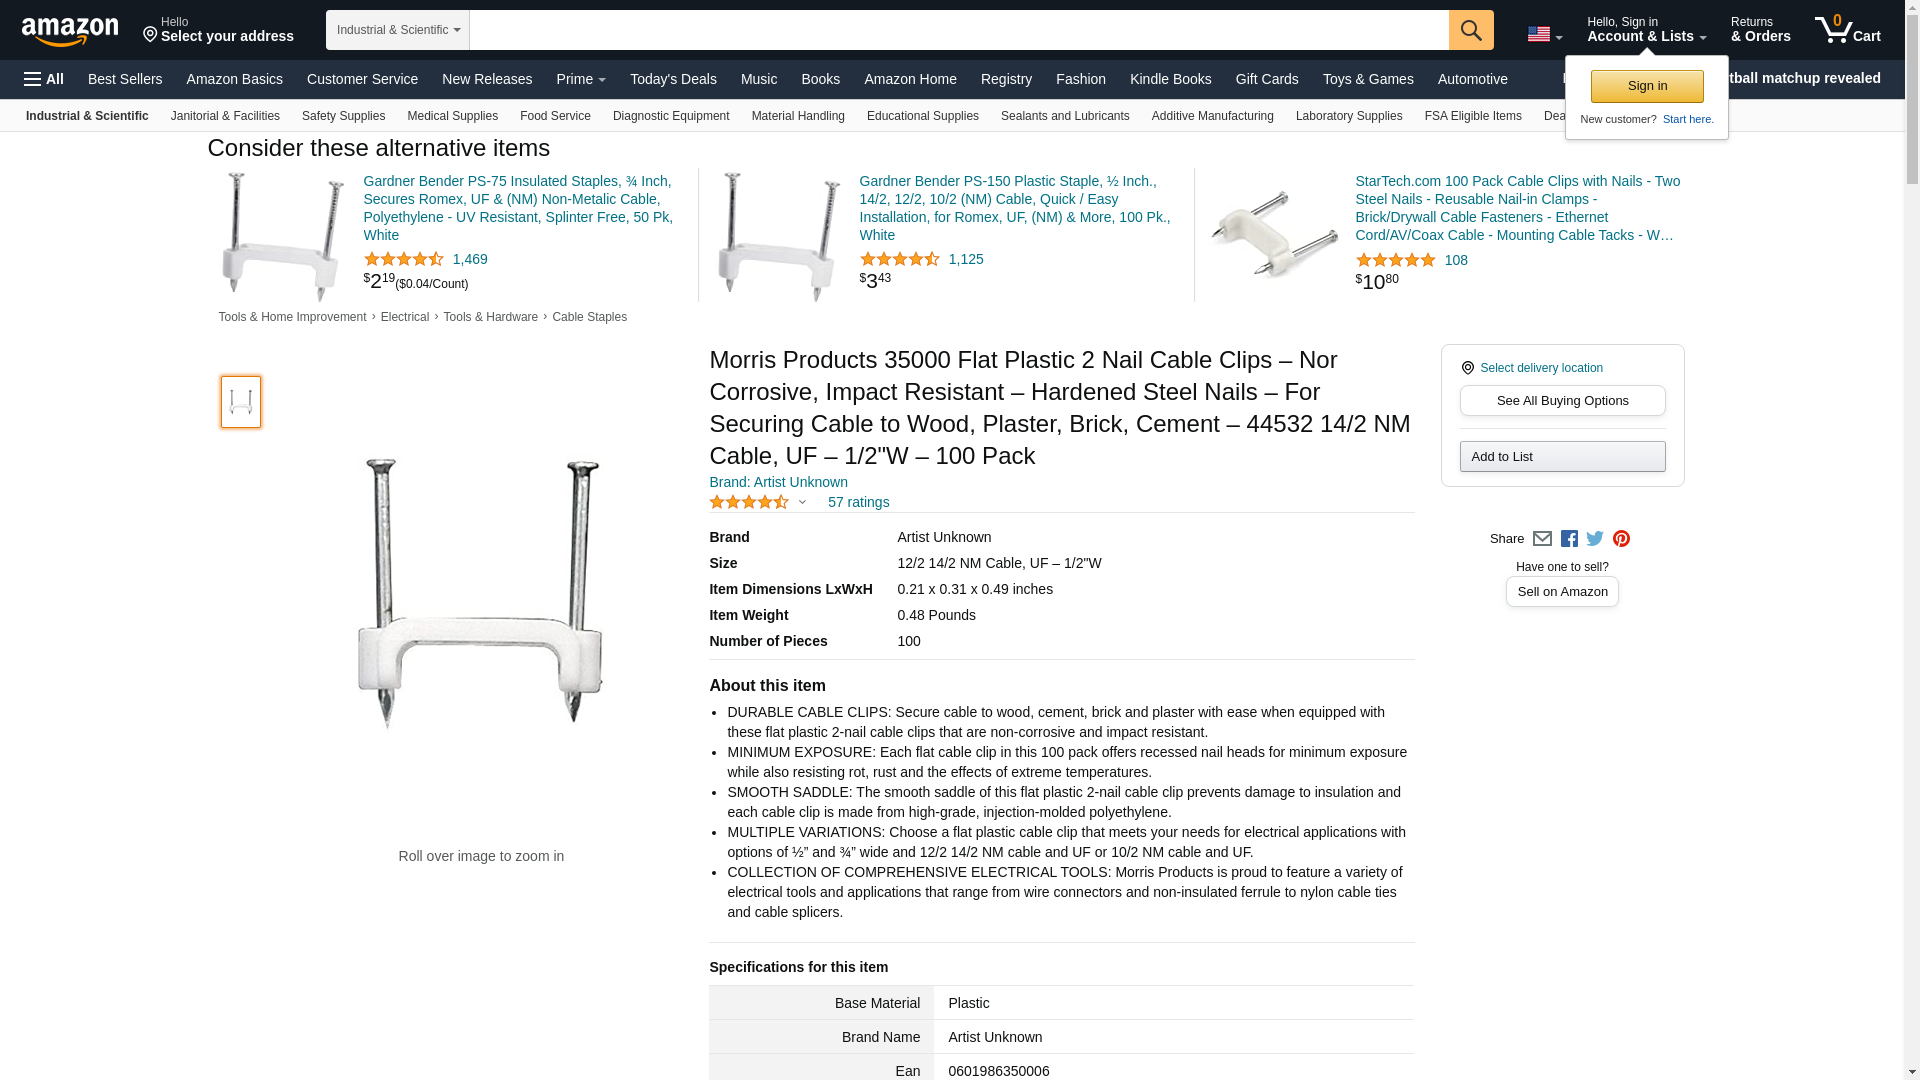This screenshot has width=1920, height=1080.
Task: Expand the star rating breakdown popover
Action: 802,502
